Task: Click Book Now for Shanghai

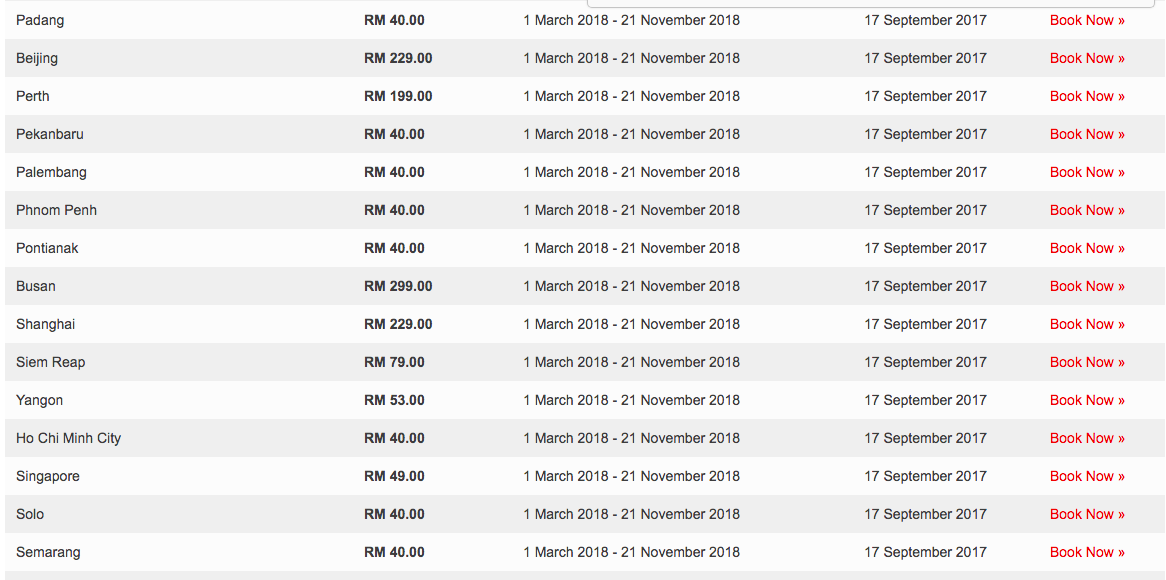Action: (1086, 324)
